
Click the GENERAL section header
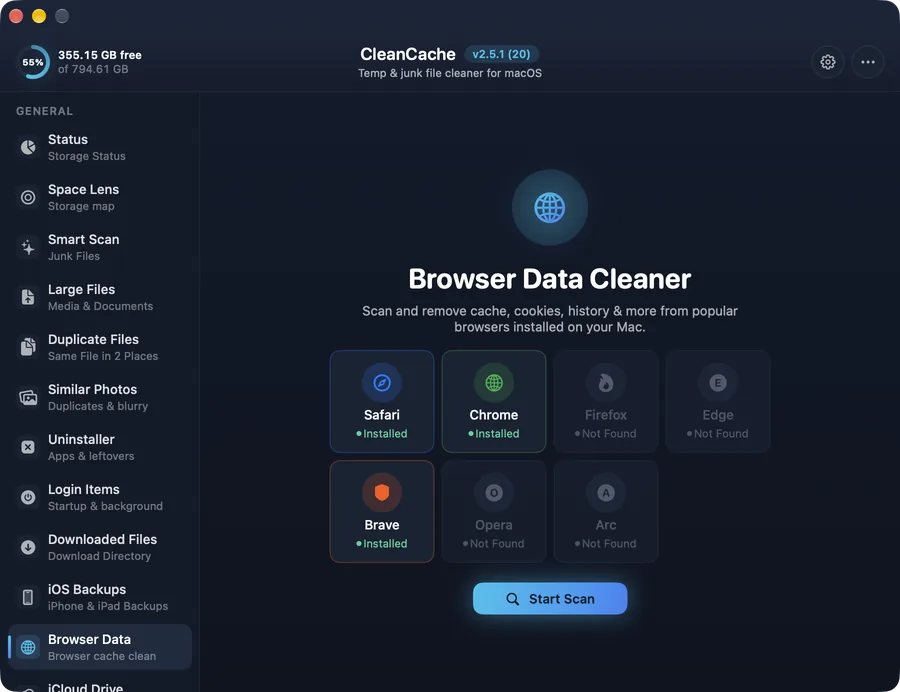tap(44, 111)
